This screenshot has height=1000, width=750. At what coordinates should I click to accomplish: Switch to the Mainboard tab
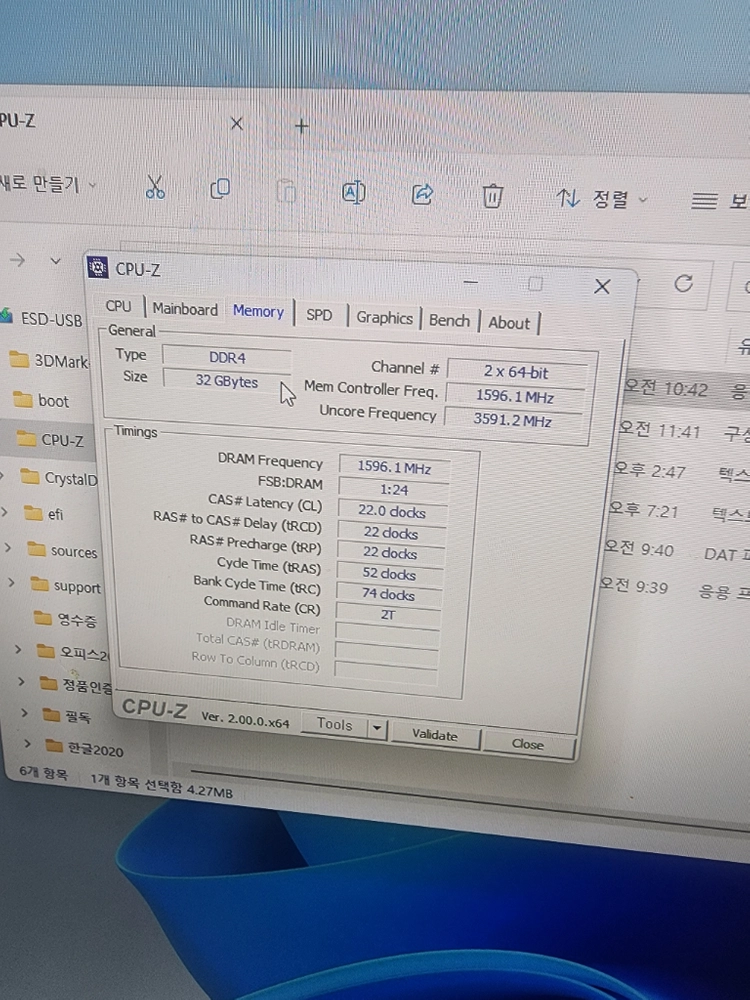click(185, 309)
